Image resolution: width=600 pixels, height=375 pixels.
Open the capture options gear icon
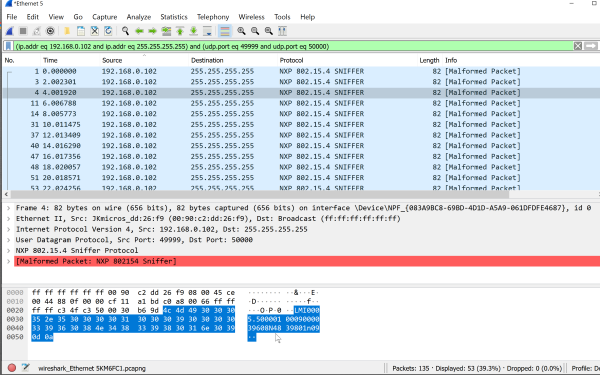pos(50,31)
